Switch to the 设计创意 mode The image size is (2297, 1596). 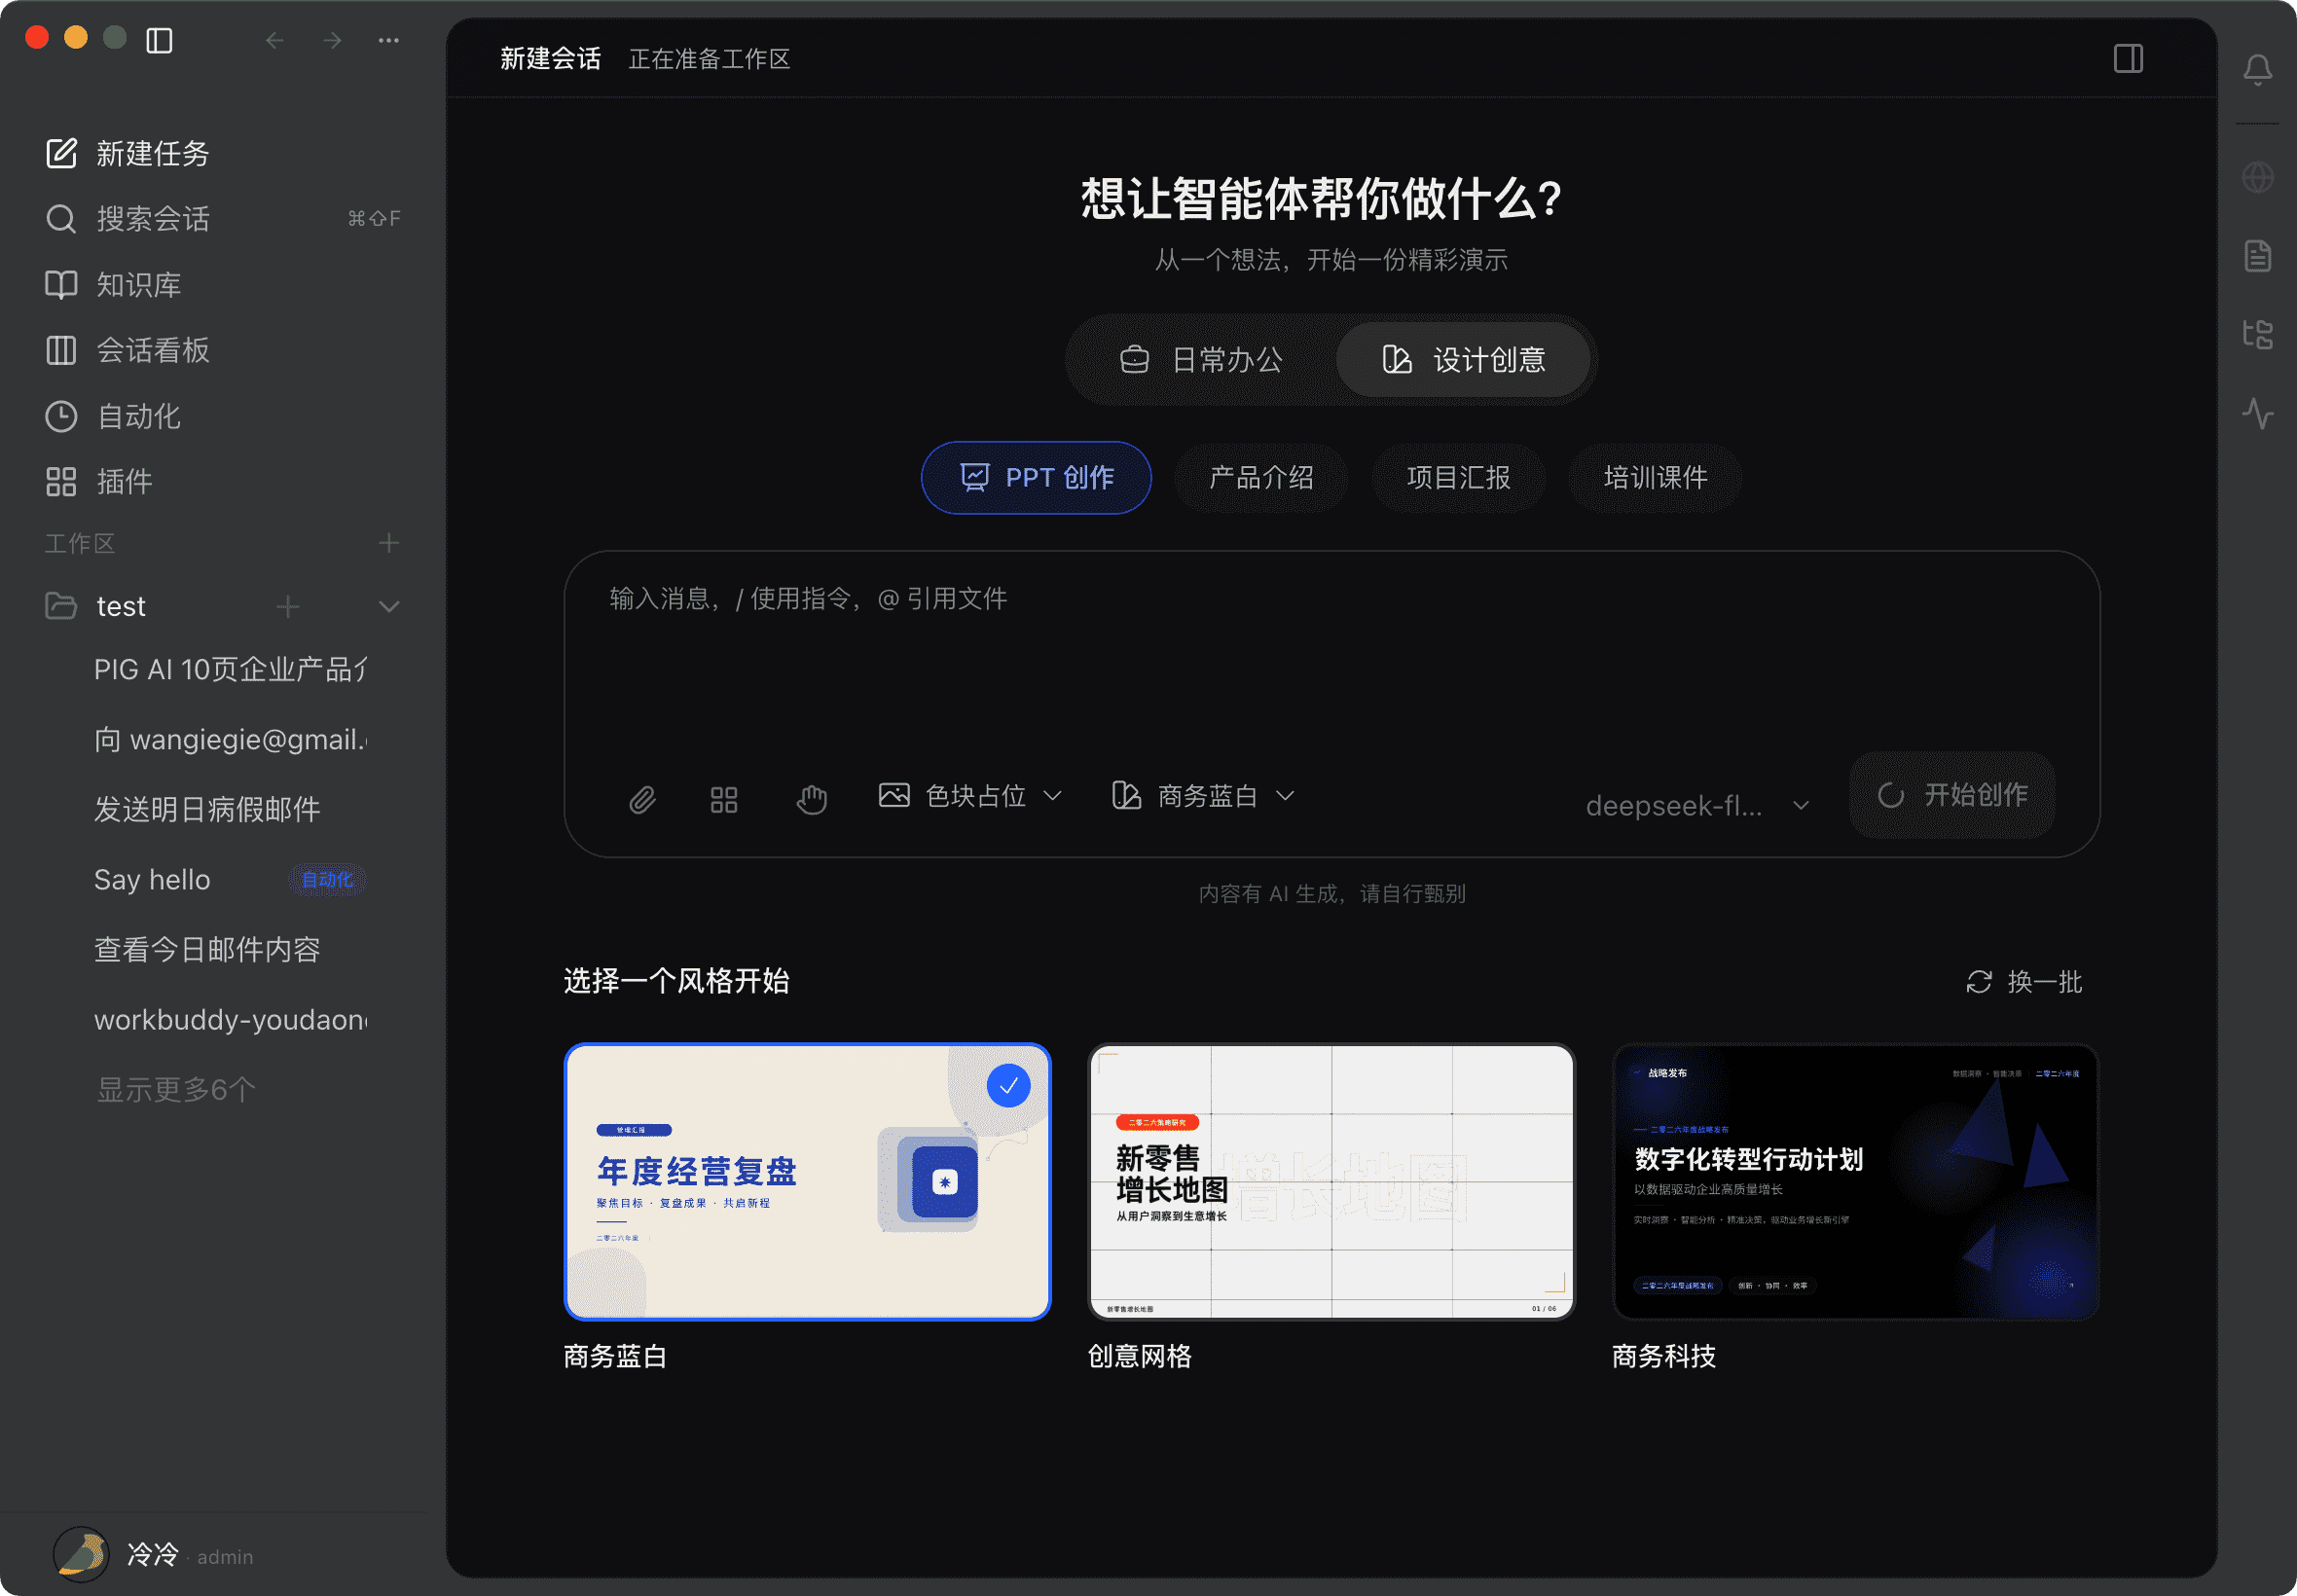click(1463, 359)
